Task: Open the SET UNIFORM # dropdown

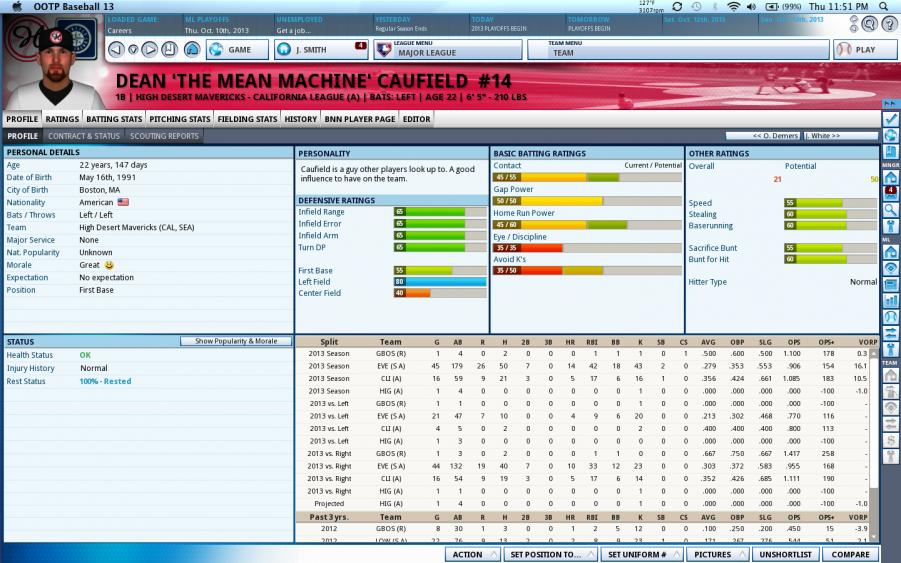Action: 642,554
